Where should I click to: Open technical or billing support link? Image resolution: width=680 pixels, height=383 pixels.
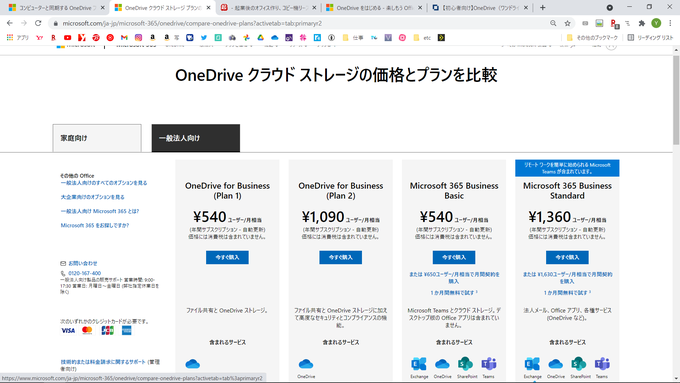click(x=103, y=362)
